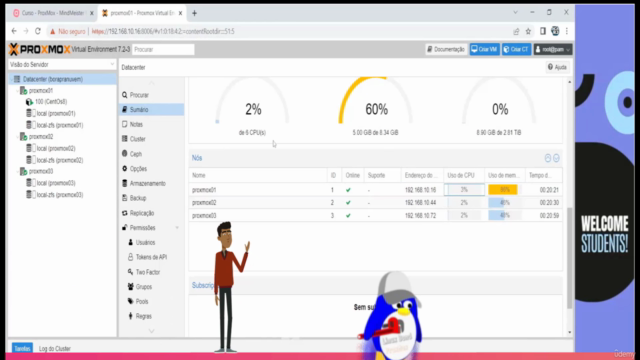The width and height of the screenshot is (640, 360).
Task: Collapse the Nós panel with up-arrow icon
Action: click(548, 158)
